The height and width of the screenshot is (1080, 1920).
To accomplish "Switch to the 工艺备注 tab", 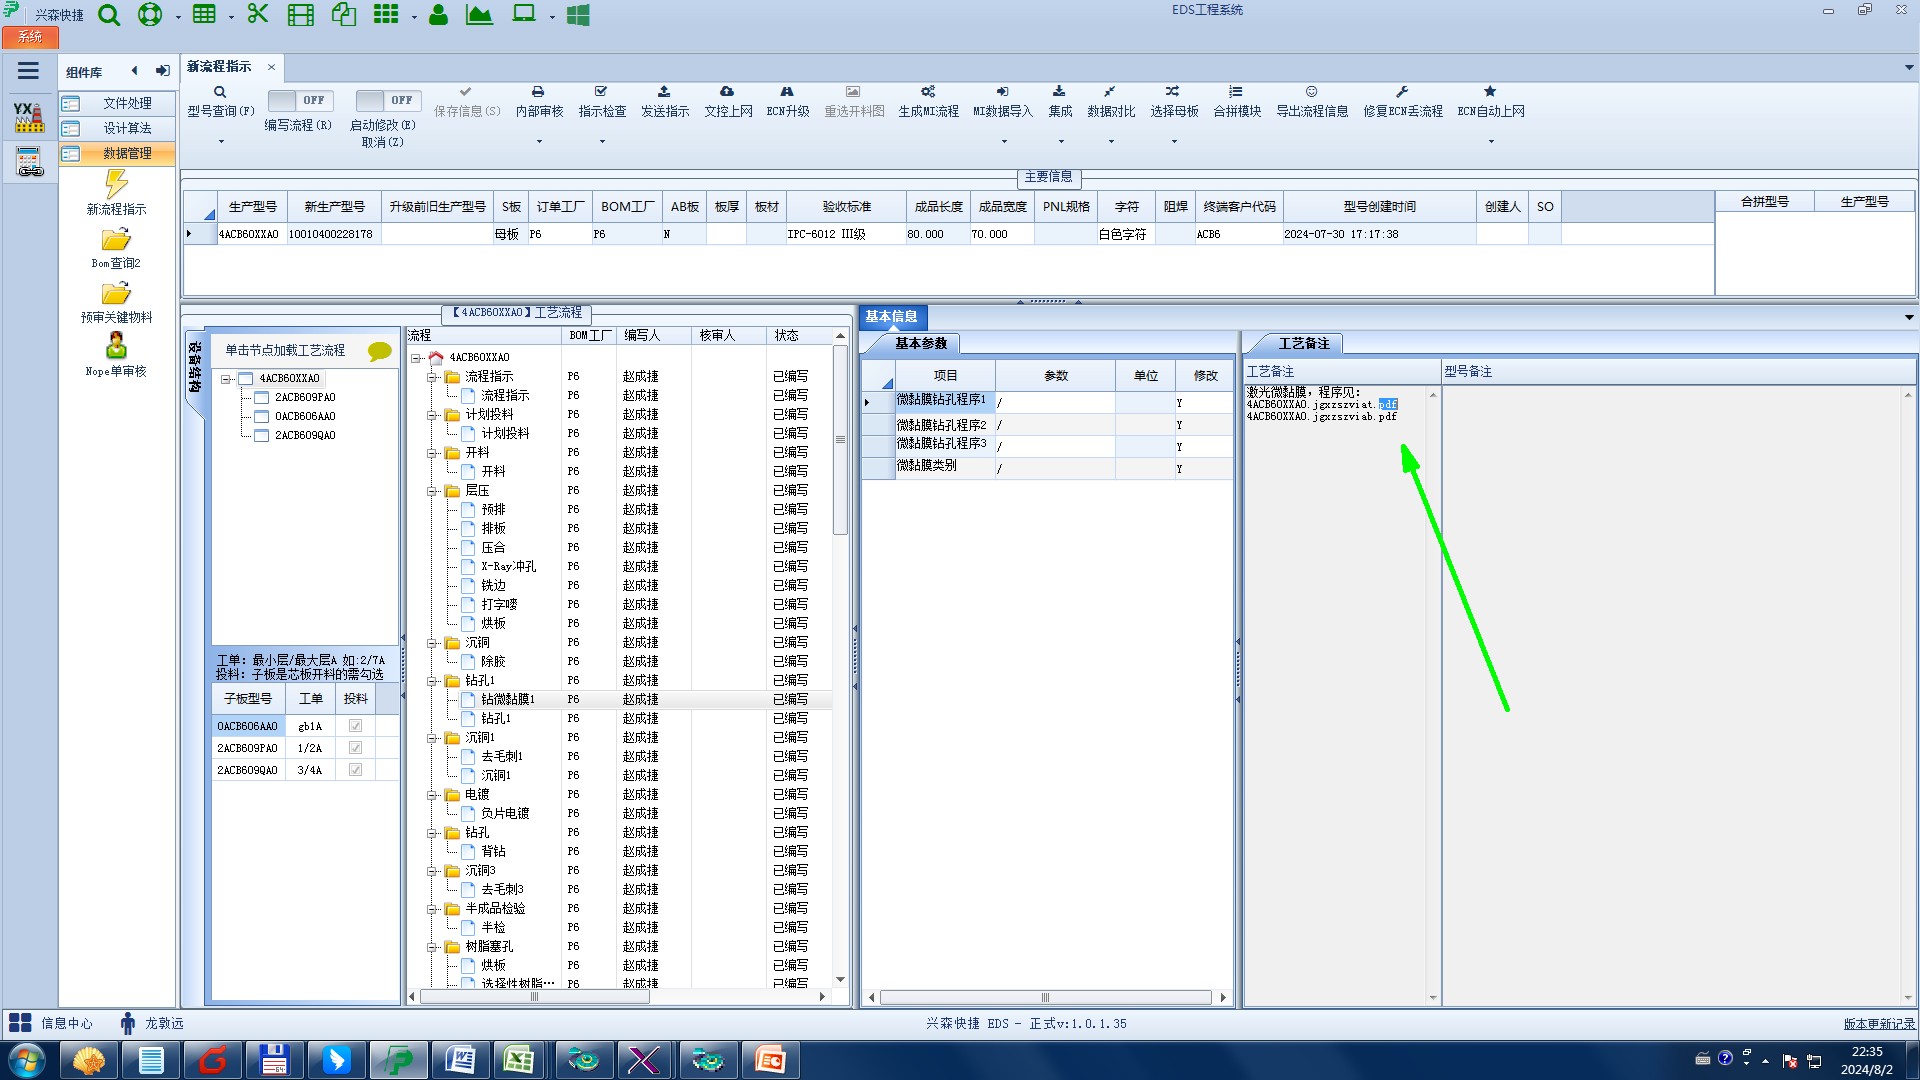I will click(x=1303, y=343).
